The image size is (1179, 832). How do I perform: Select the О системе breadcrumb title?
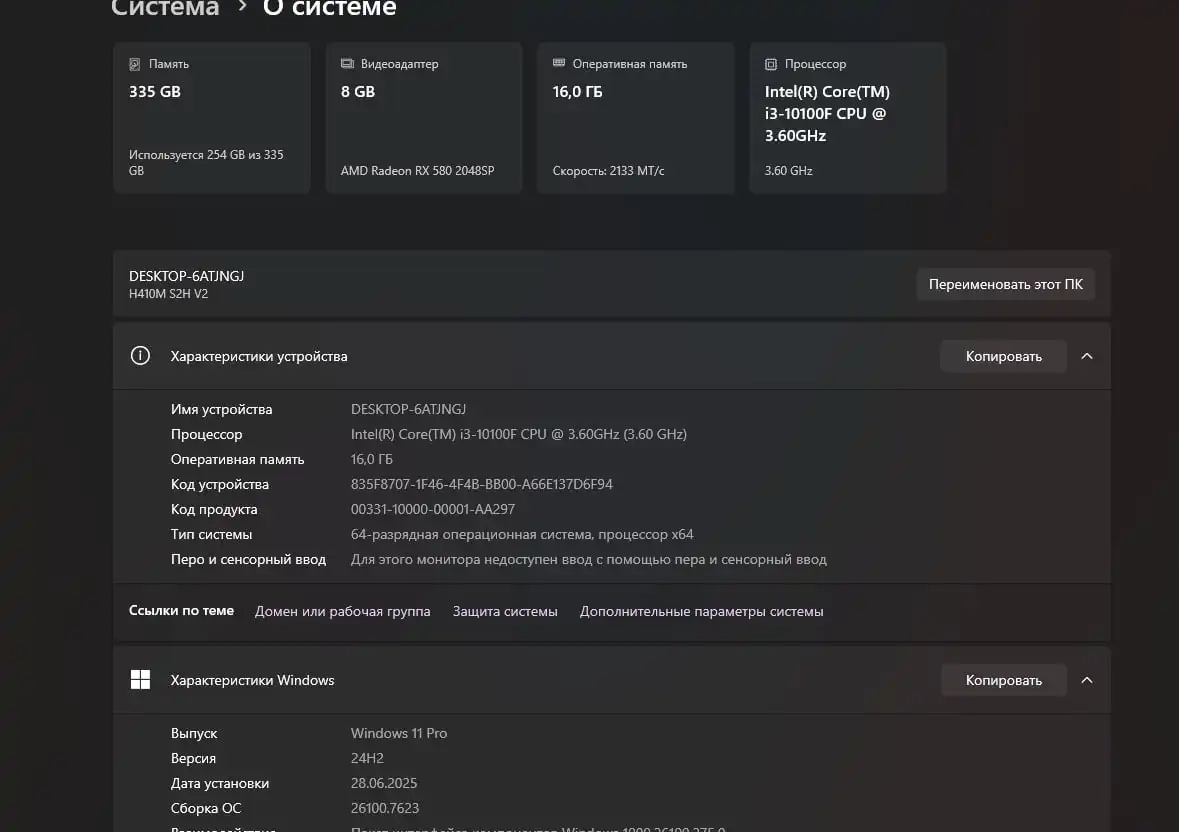[x=329, y=9]
